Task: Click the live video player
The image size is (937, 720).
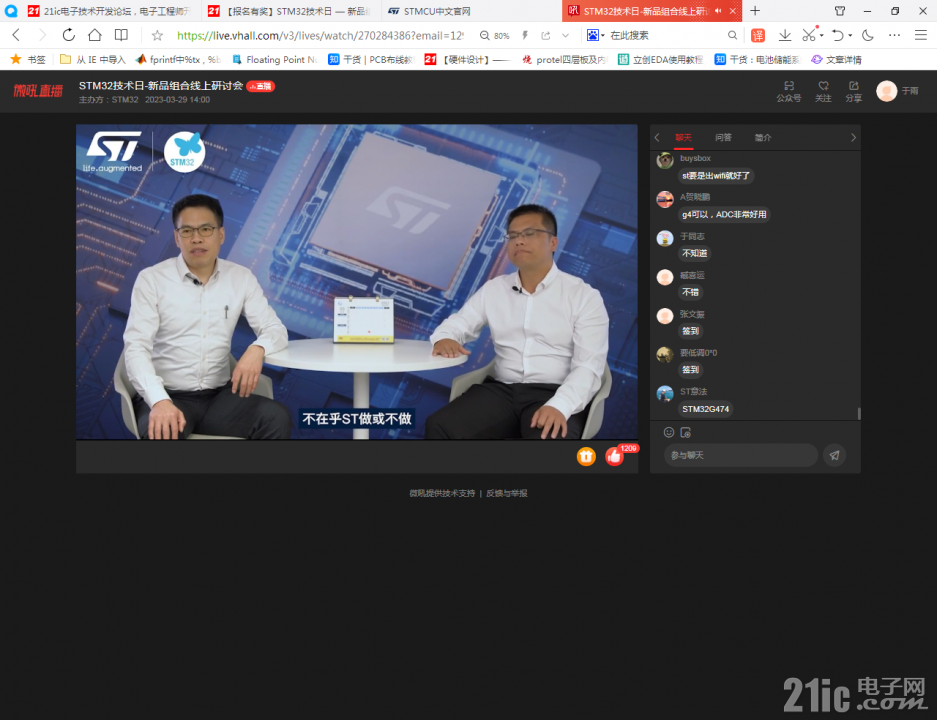Action: (357, 282)
